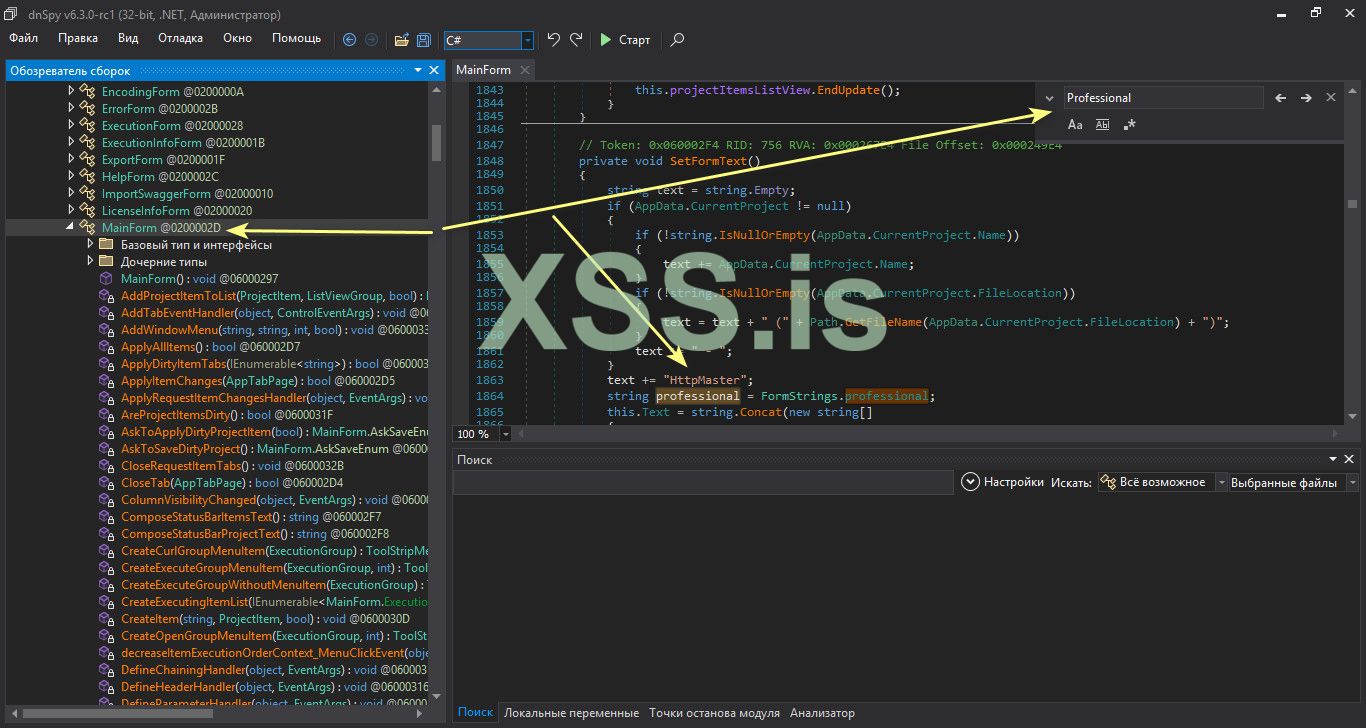Open the C# language dropdown

coord(527,40)
